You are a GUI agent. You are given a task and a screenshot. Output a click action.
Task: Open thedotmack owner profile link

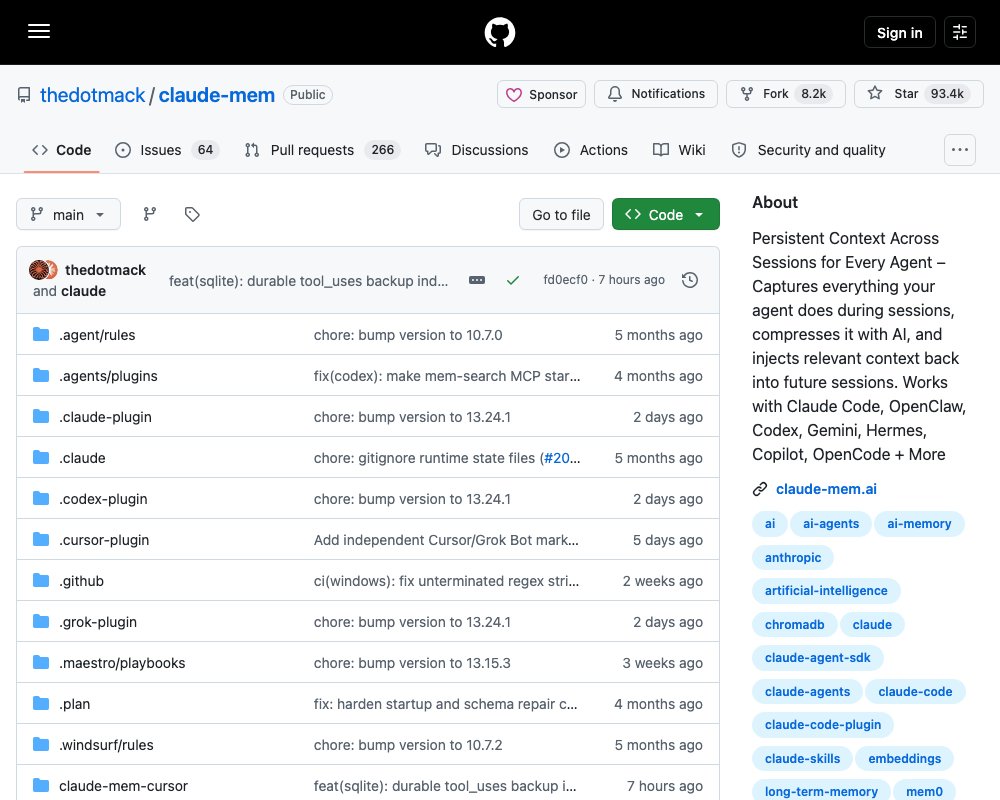click(x=92, y=95)
